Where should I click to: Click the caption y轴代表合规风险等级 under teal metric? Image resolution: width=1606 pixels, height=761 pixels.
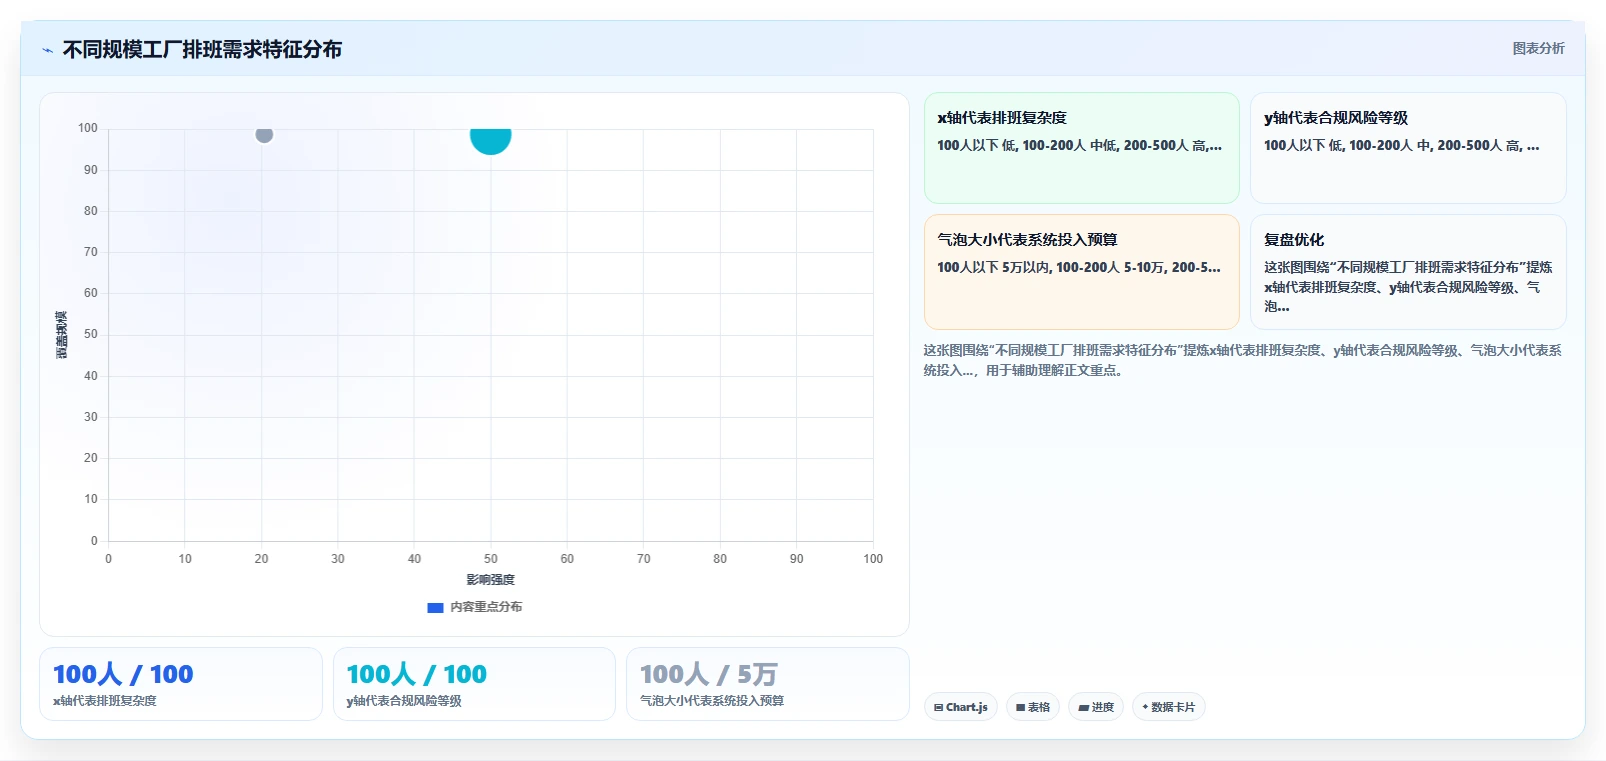tap(404, 701)
